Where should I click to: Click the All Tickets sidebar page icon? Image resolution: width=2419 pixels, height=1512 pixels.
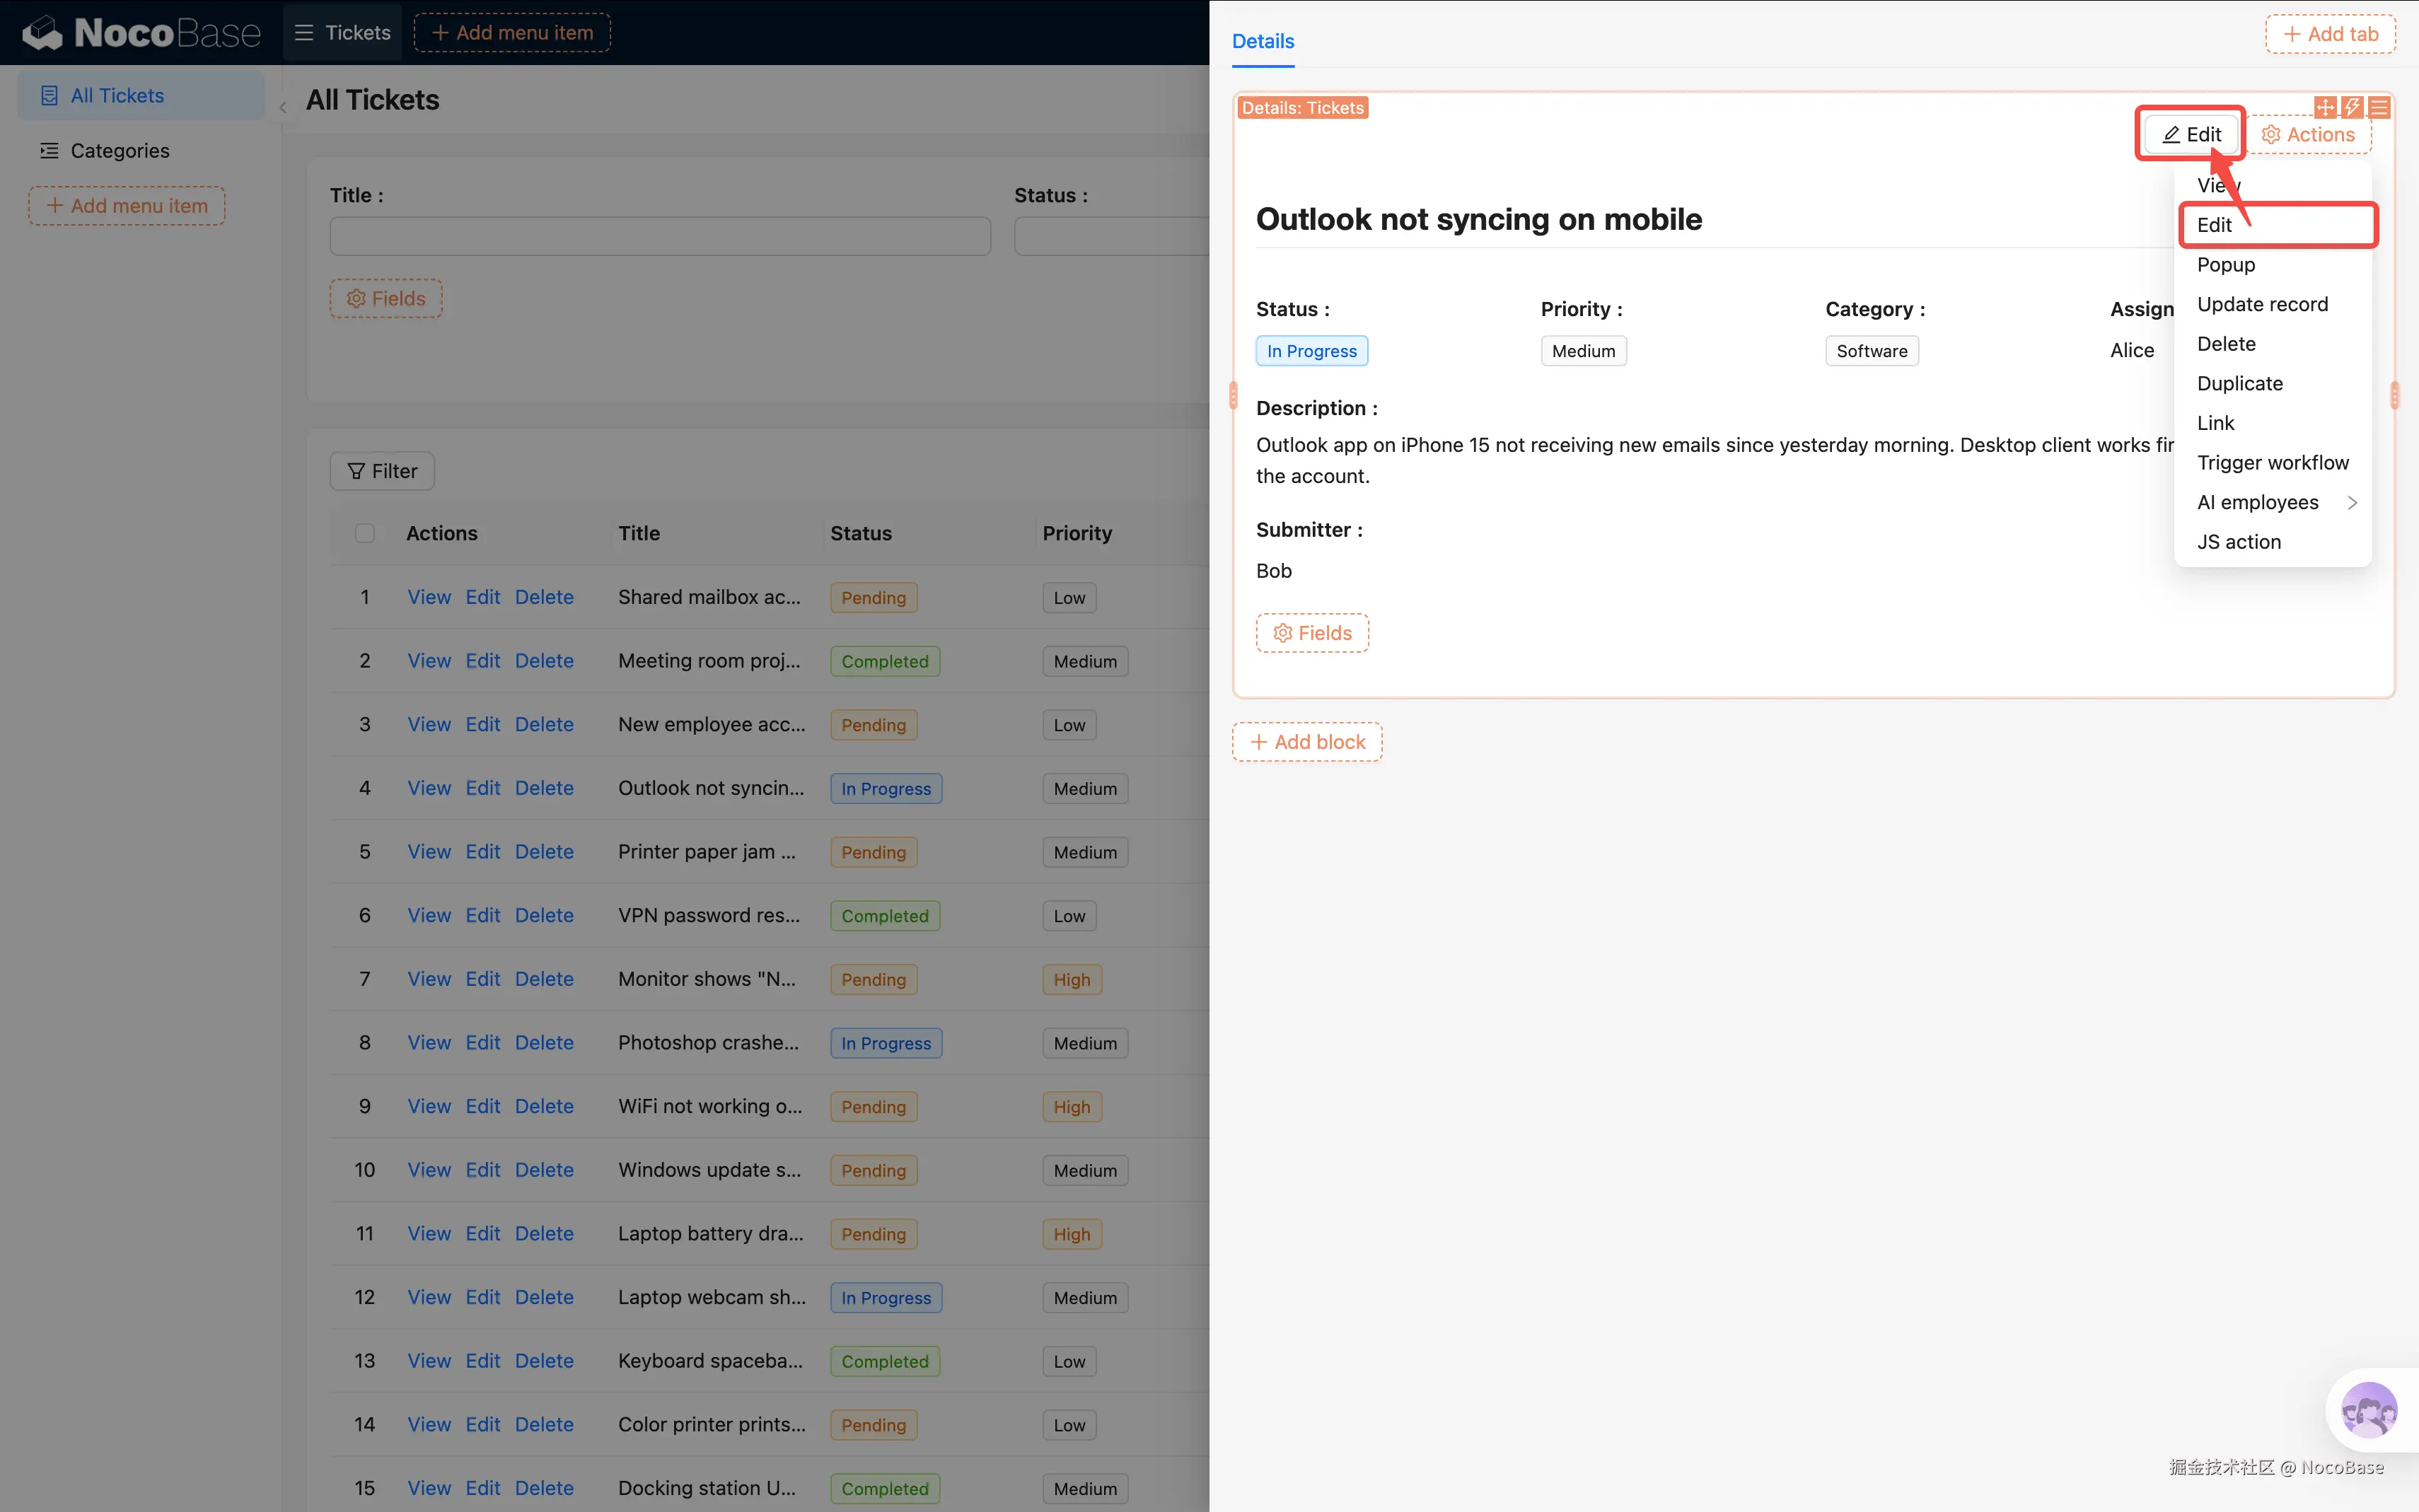49,96
